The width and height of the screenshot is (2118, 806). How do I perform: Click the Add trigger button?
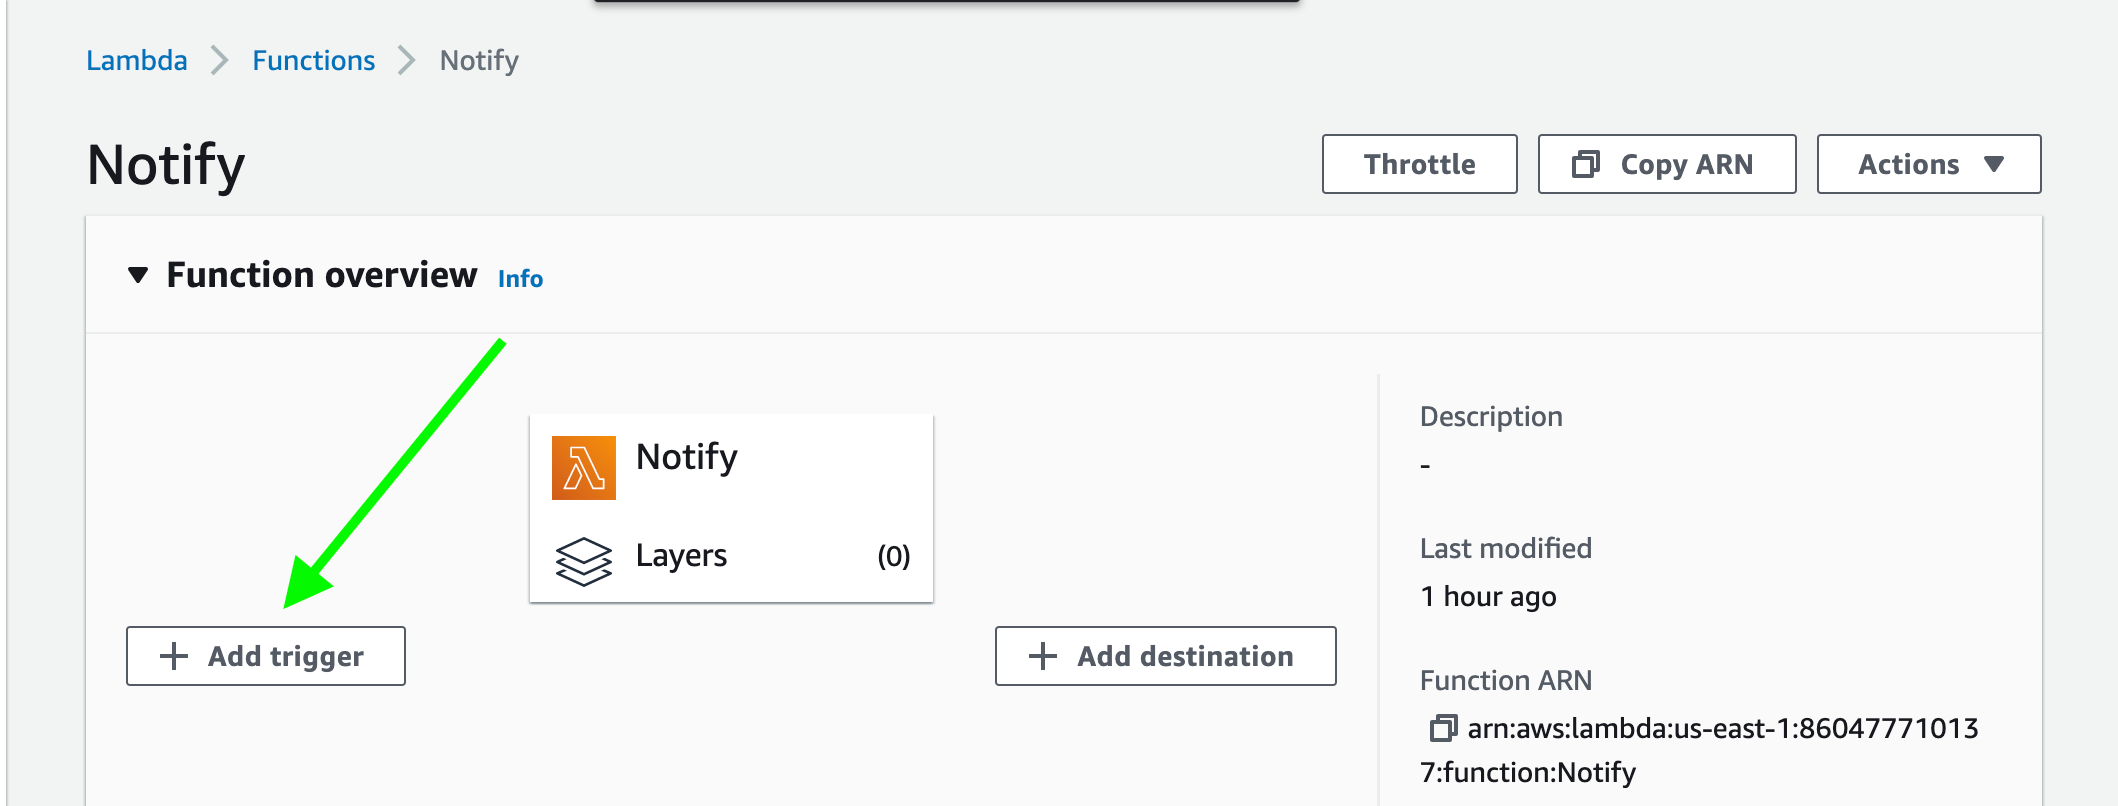tap(266, 656)
